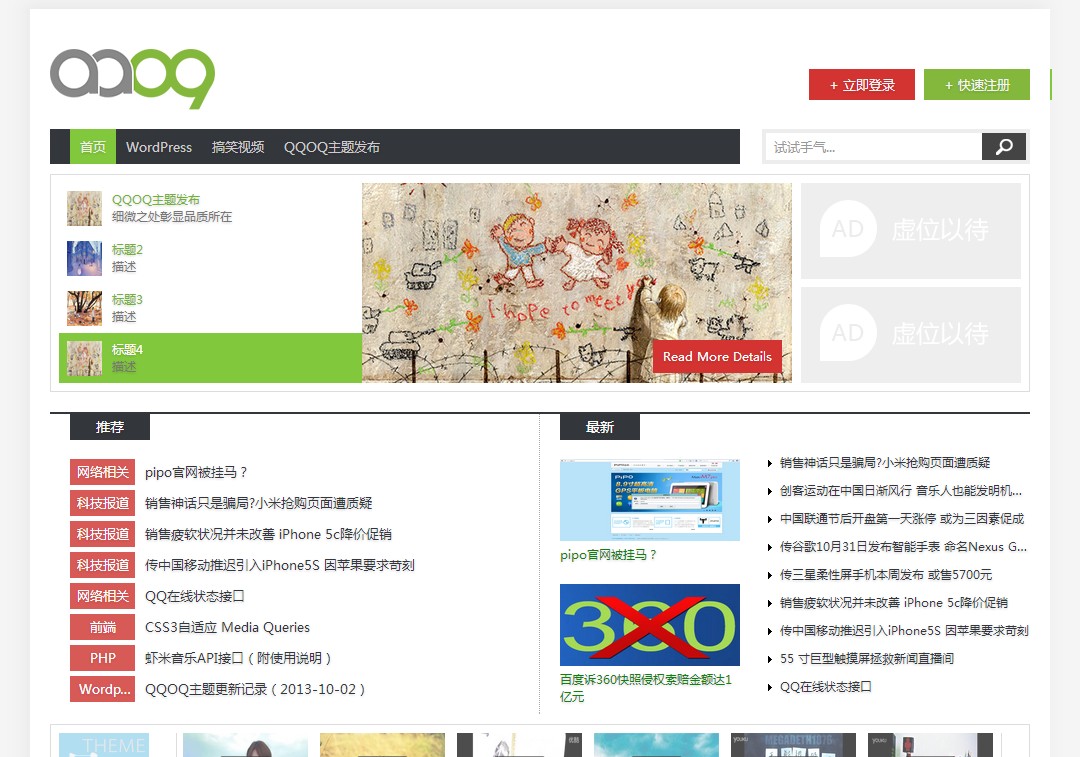
Task: Go to the 首页 nav tab
Action: click(x=93, y=147)
